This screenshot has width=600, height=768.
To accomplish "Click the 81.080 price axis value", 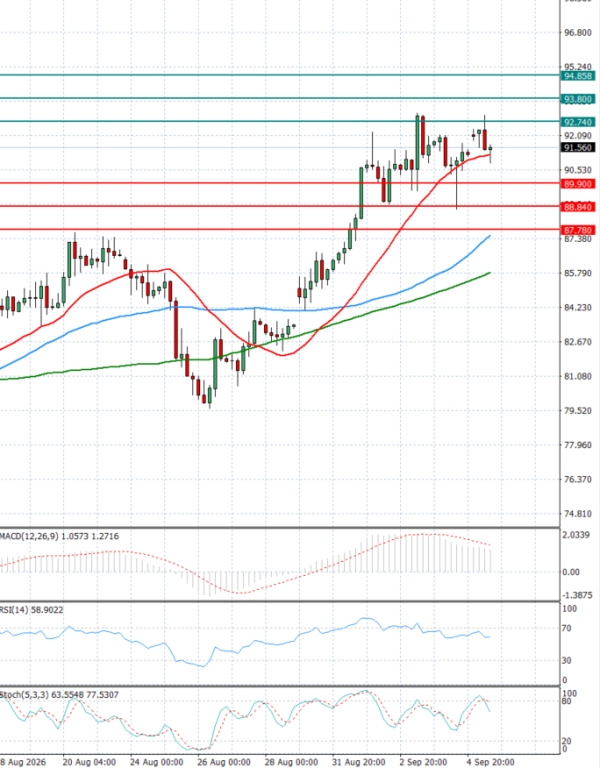I will 578,377.
